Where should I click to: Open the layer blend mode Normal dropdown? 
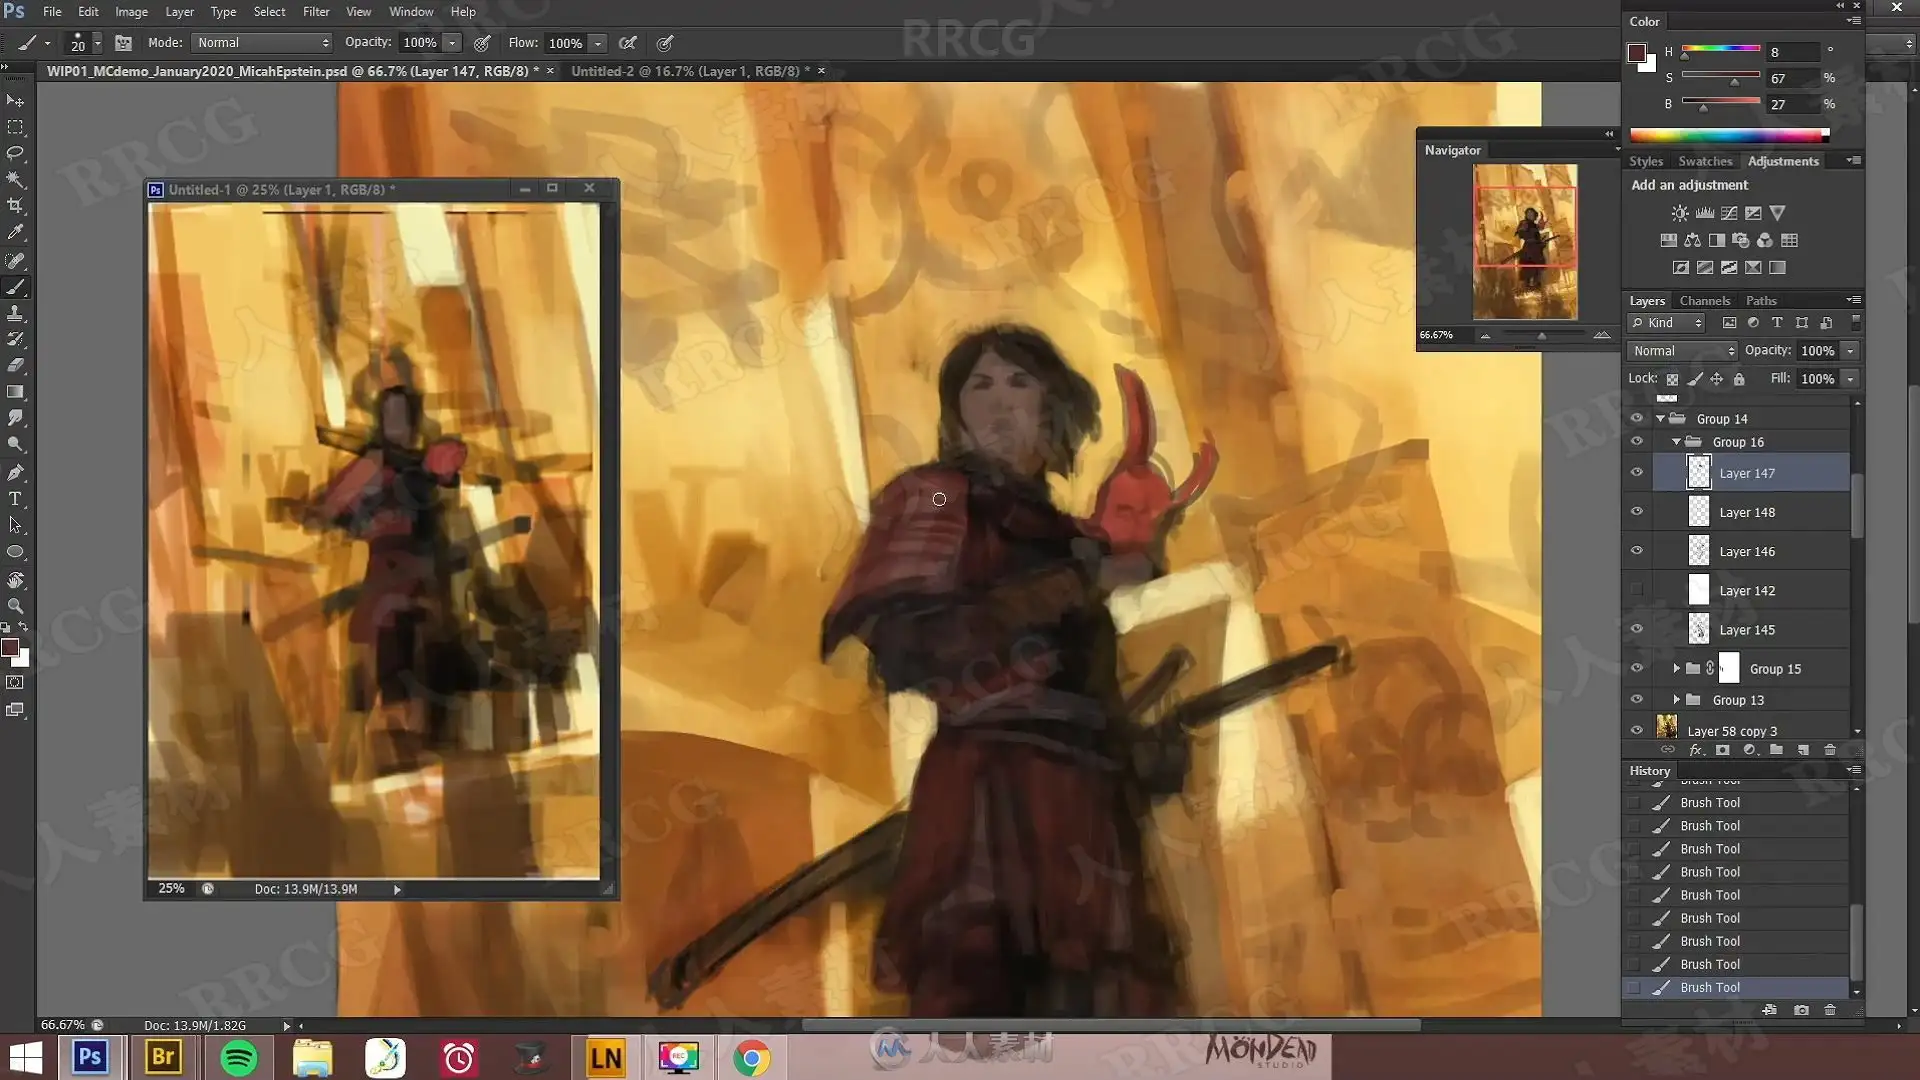(x=1683, y=351)
